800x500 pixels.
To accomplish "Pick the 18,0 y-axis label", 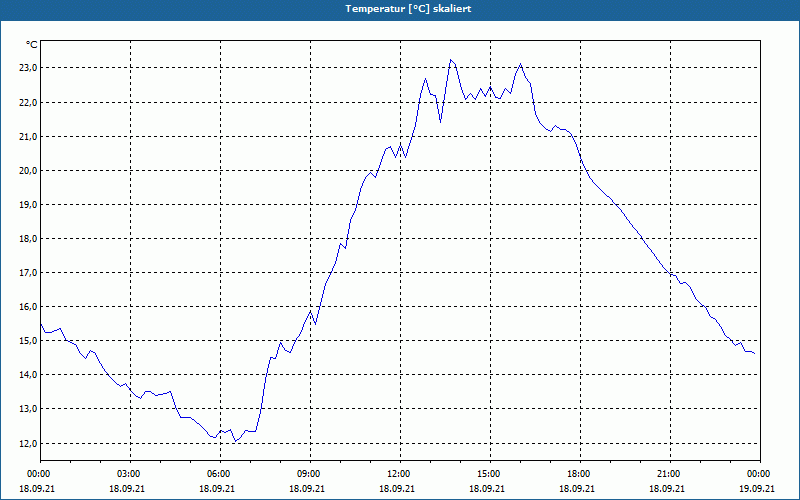I will tap(29, 239).
